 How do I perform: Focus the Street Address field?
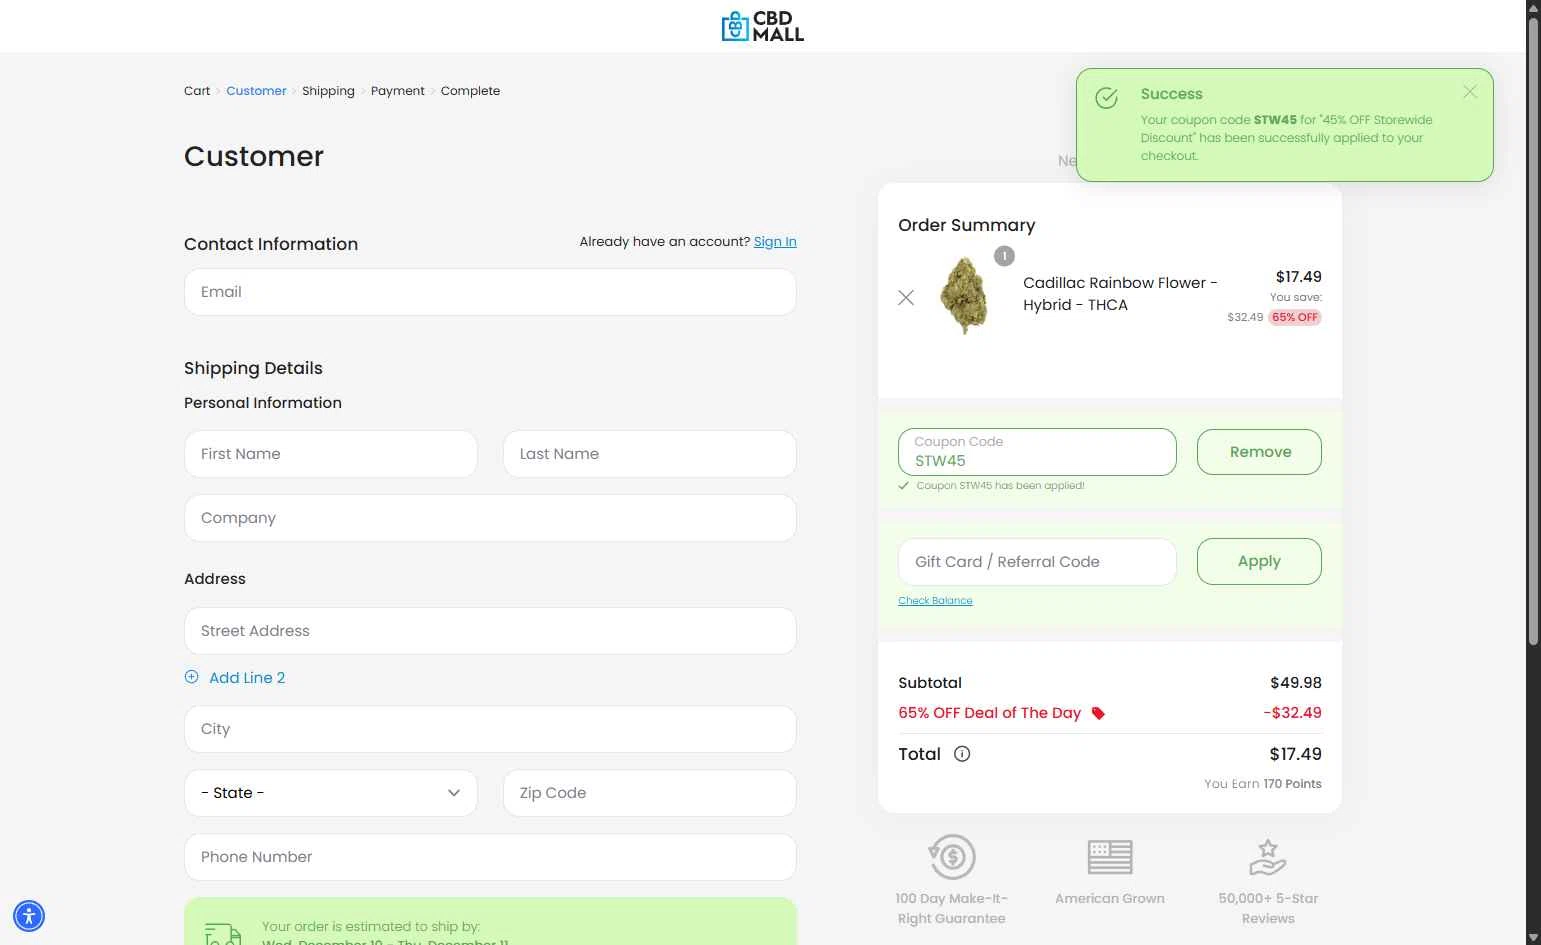coord(490,631)
